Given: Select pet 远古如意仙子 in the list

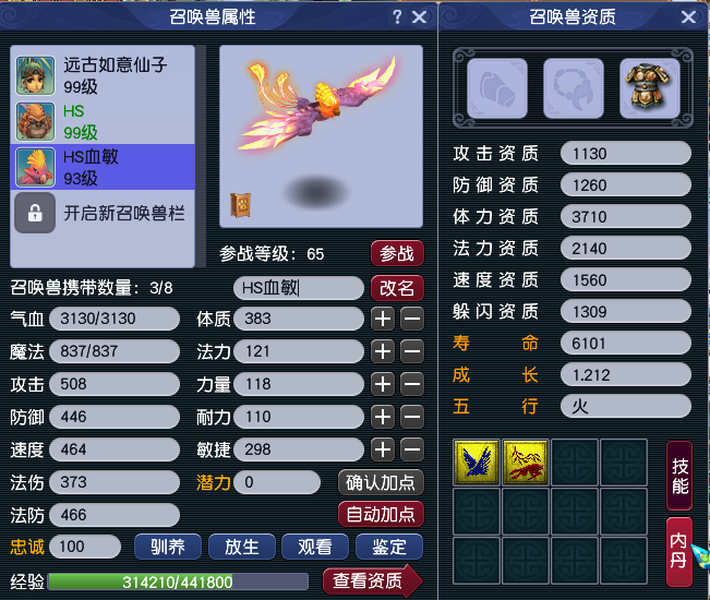Looking at the screenshot, I should tap(103, 75).
